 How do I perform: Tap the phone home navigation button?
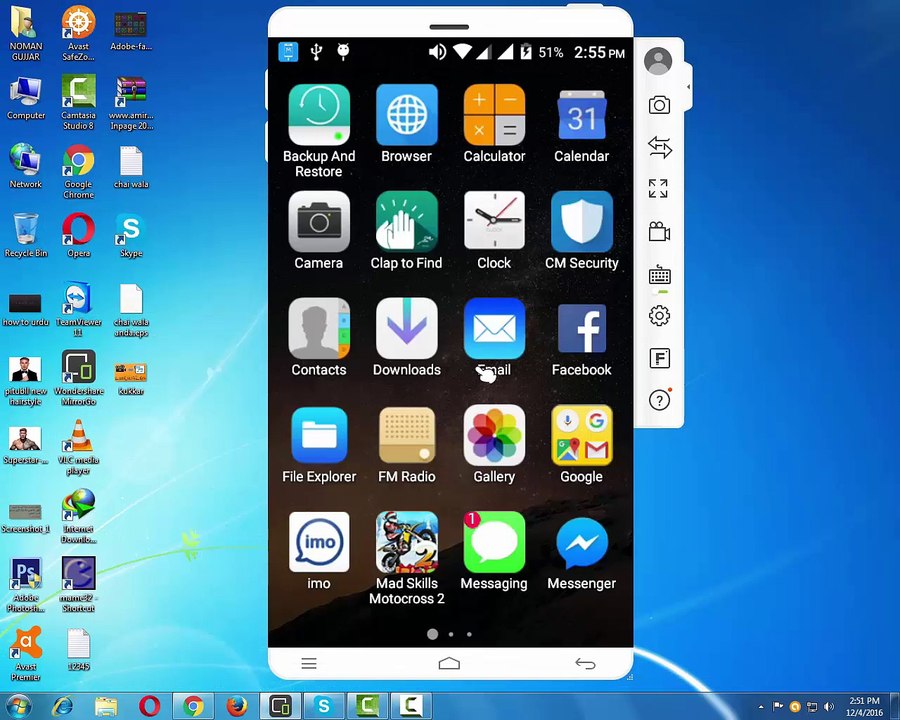pyautogui.click(x=449, y=664)
